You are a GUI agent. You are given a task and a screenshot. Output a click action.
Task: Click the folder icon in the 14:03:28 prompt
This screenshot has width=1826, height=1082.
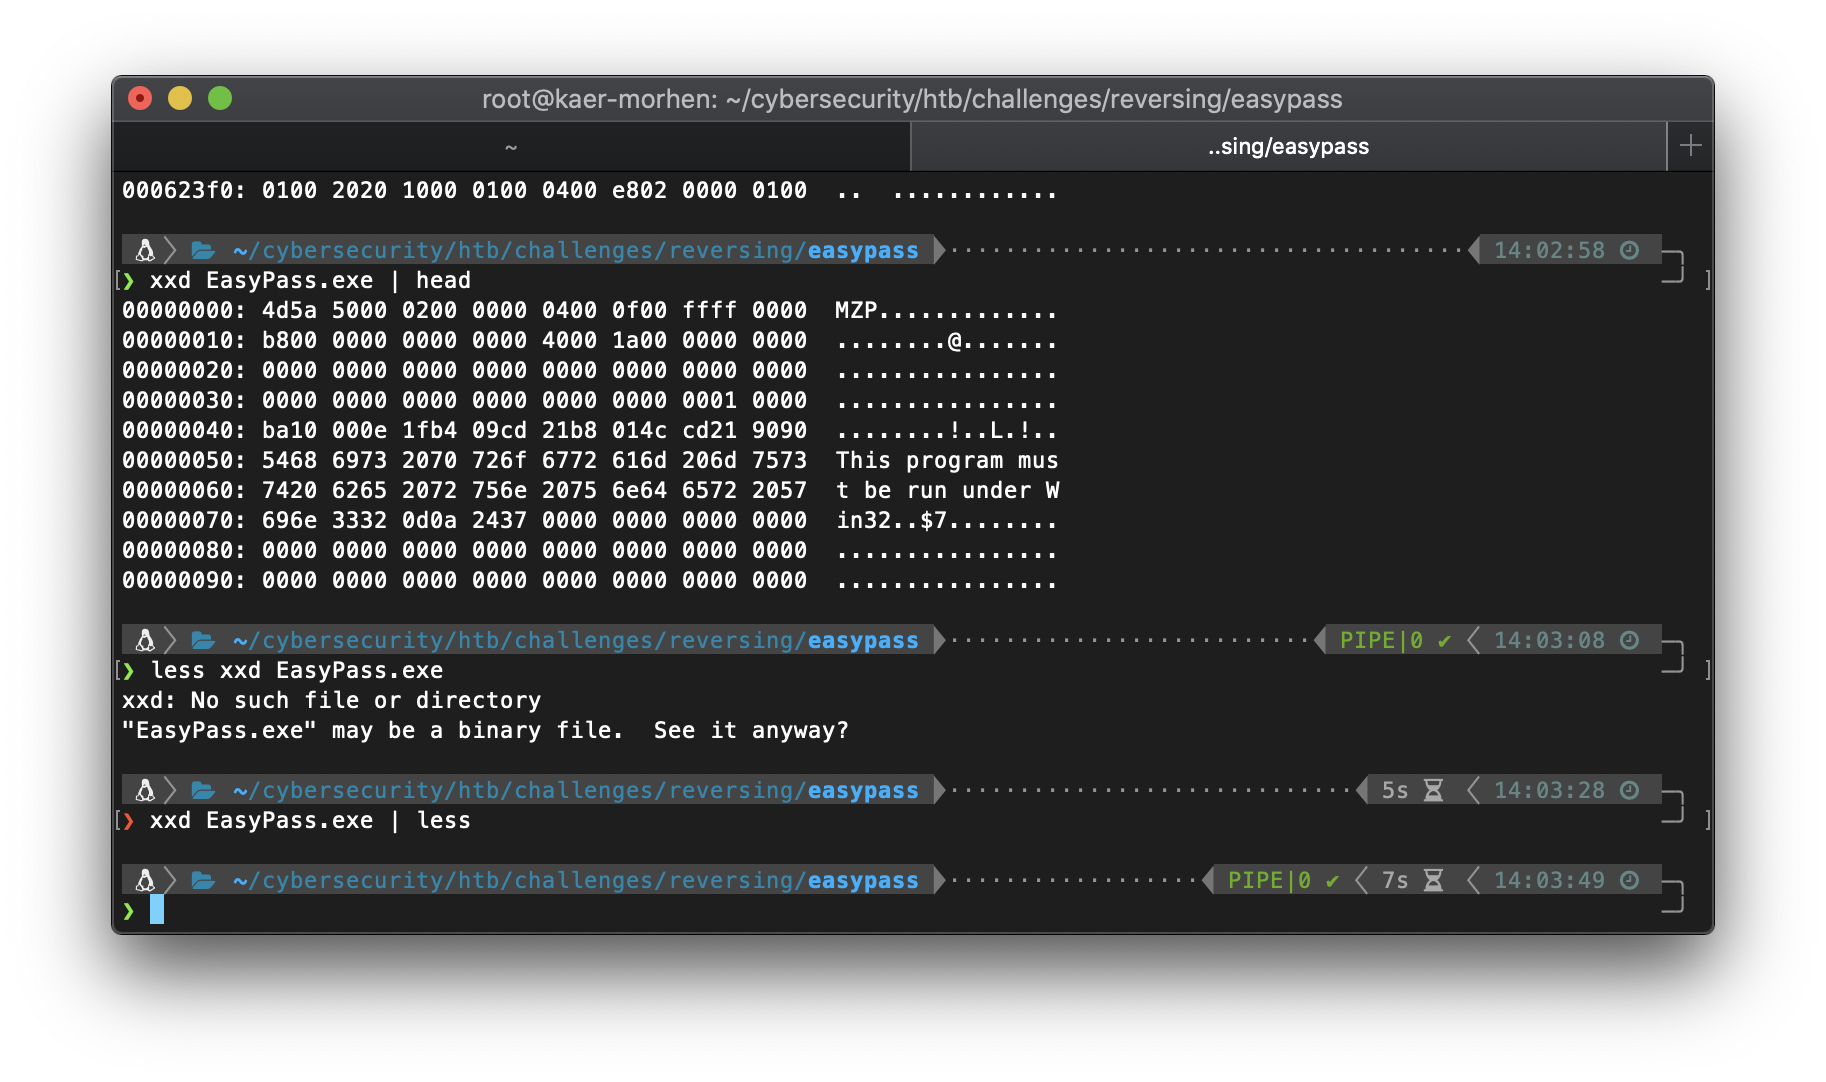[203, 790]
